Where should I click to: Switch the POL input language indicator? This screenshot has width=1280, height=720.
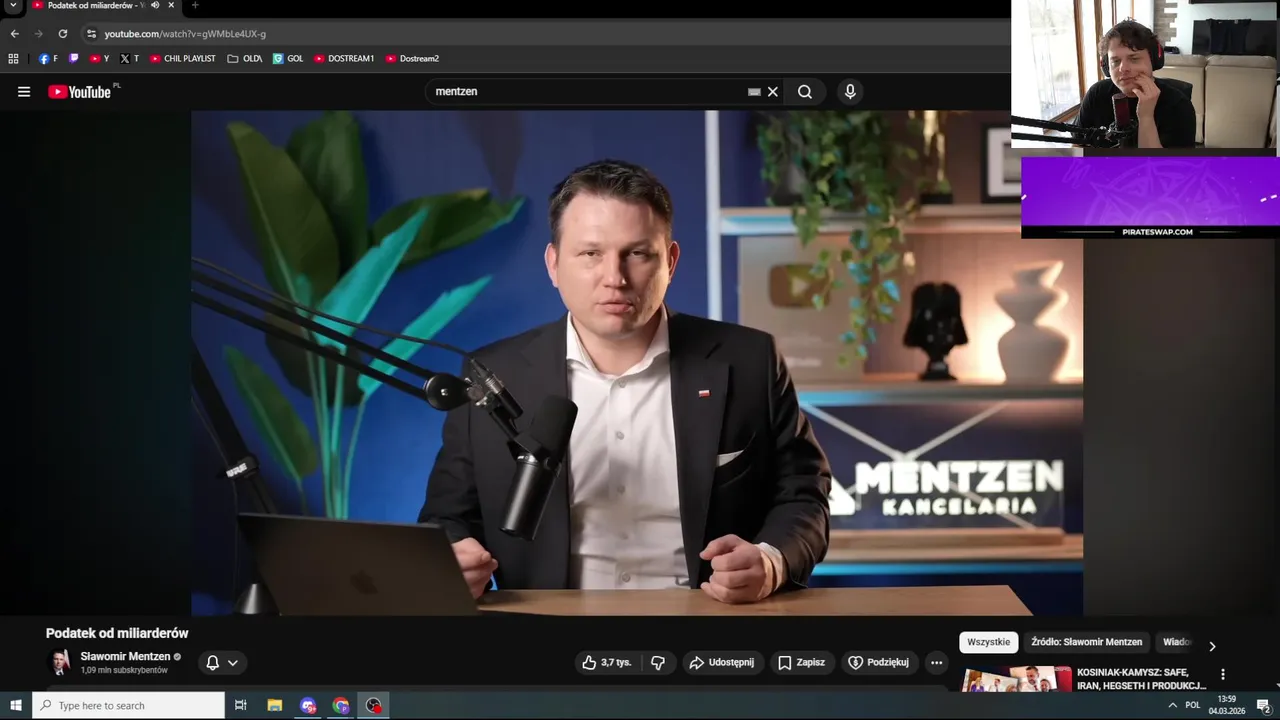click(1192, 706)
